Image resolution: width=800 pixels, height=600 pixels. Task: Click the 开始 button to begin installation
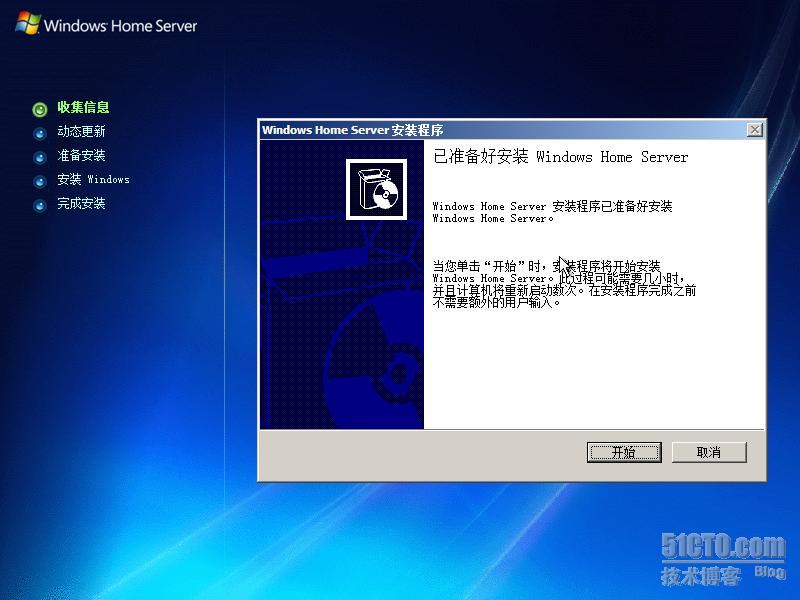point(624,452)
